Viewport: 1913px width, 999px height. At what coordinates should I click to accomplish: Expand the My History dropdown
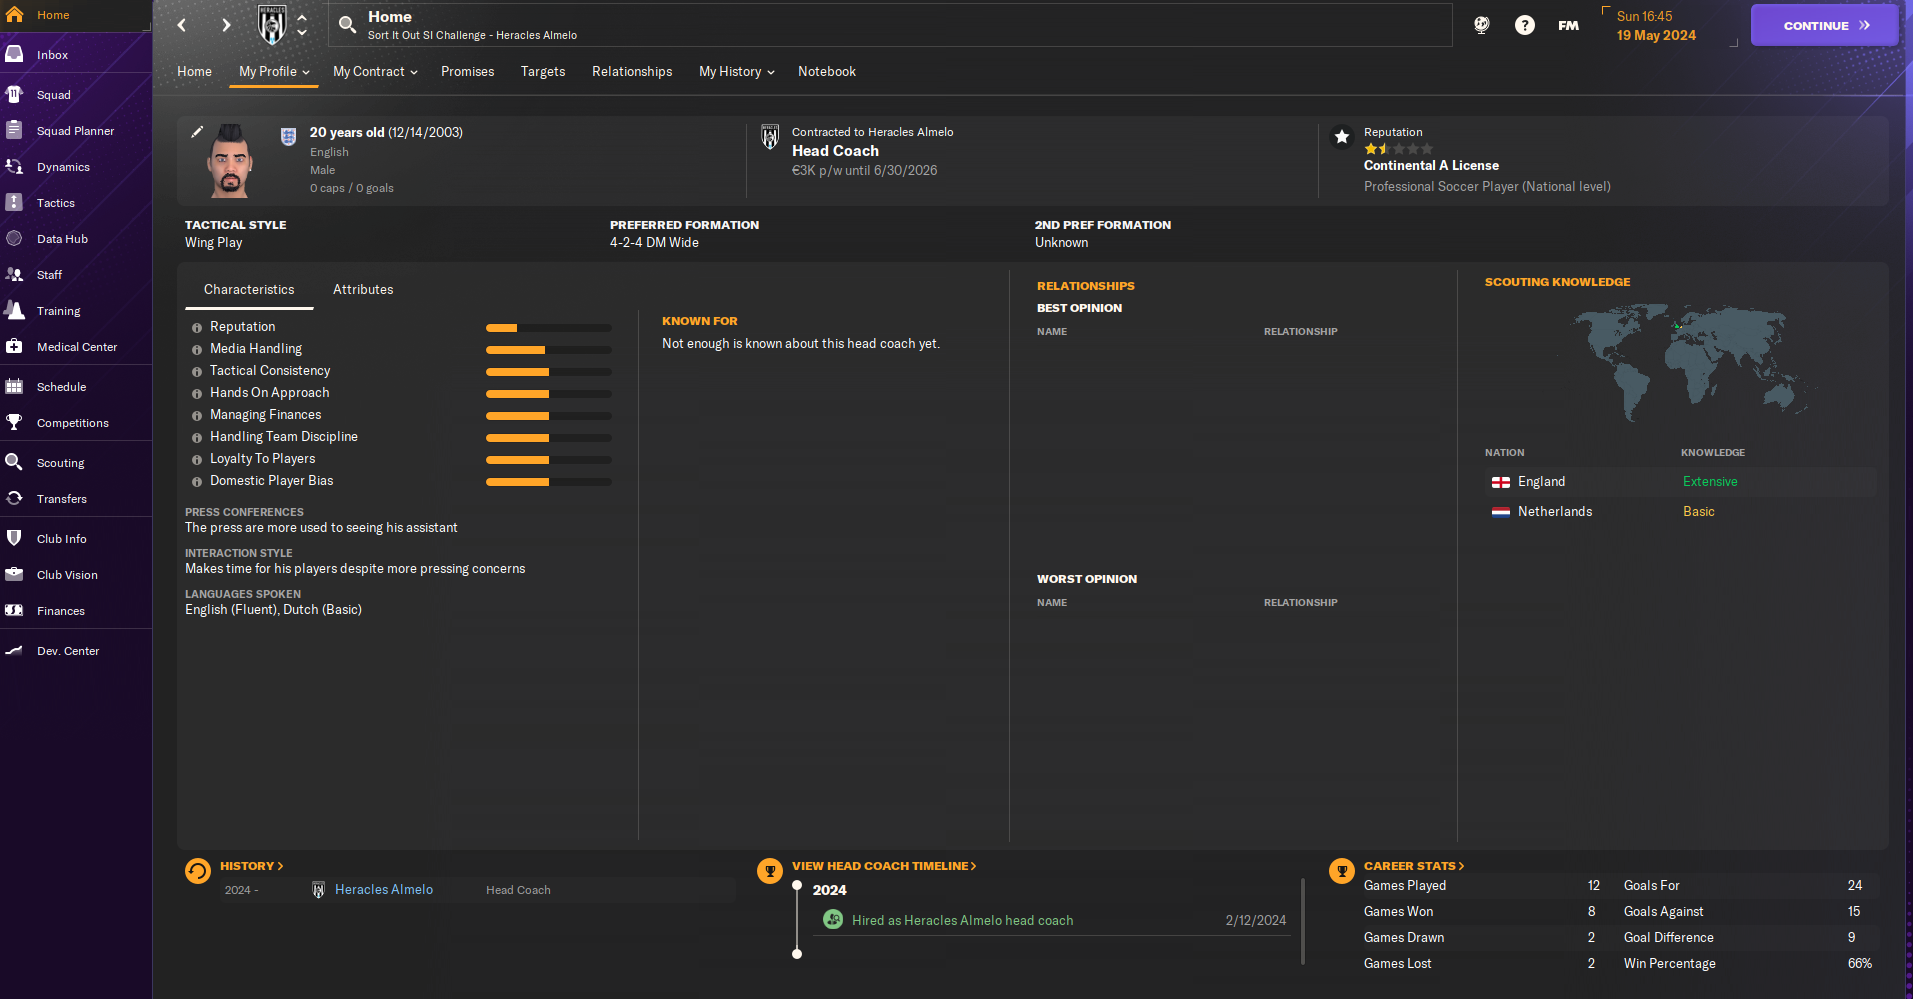[737, 72]
